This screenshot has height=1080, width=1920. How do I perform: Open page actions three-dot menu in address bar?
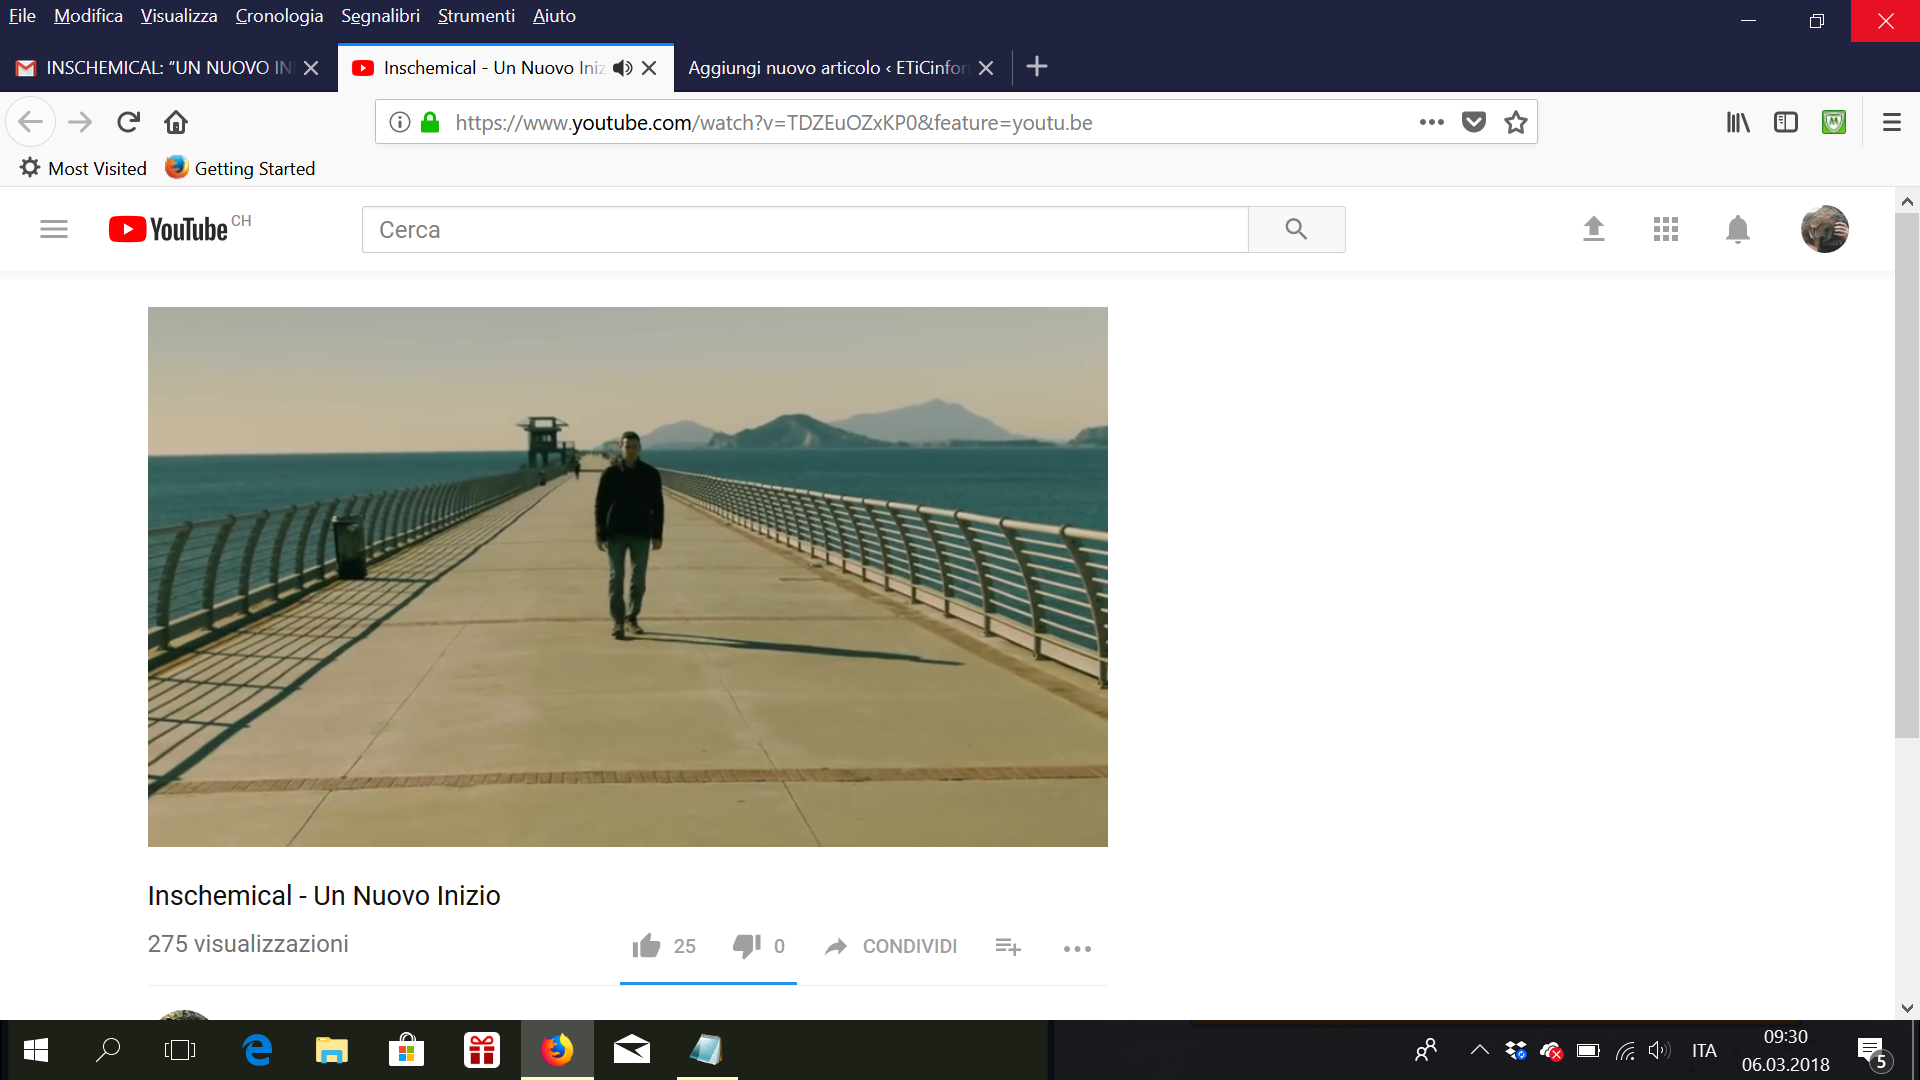point(1432,122)
